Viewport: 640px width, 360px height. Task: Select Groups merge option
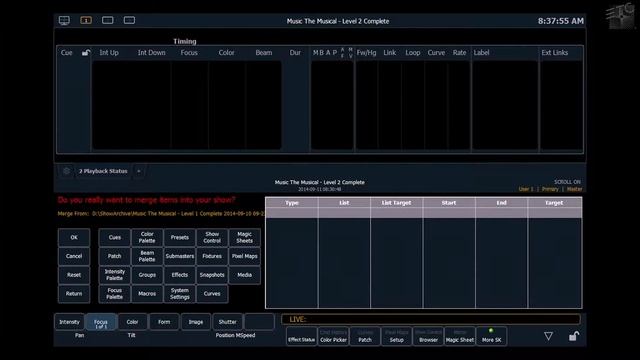(147, 275)
